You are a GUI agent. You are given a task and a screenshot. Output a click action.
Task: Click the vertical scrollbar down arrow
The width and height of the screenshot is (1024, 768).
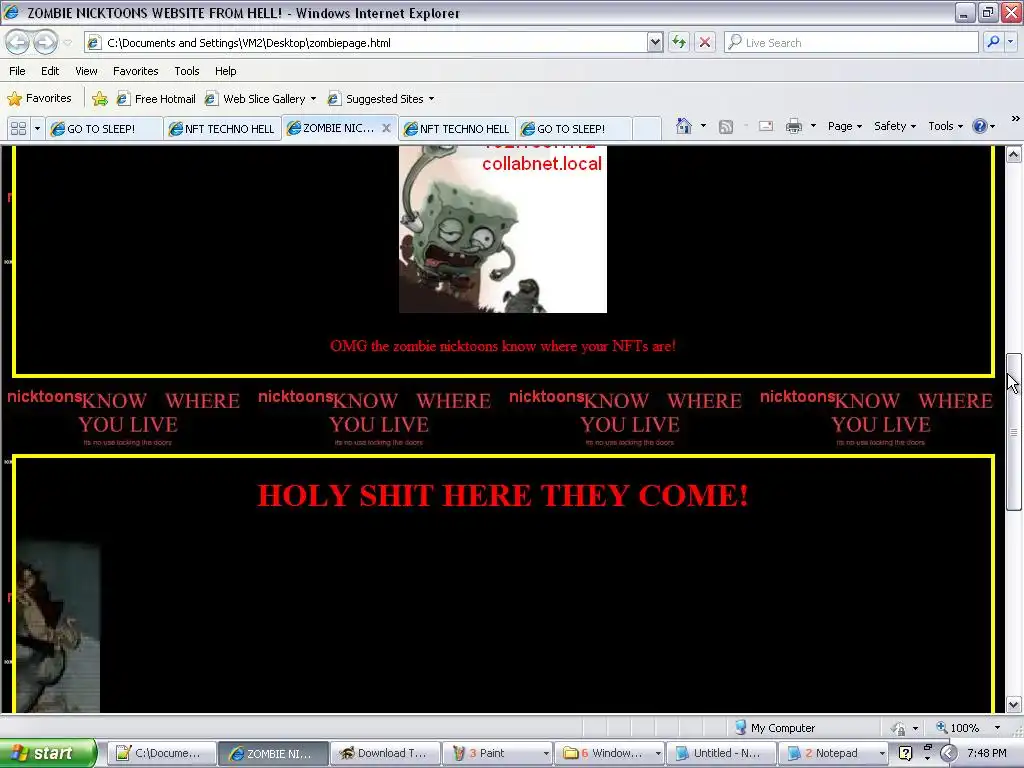click(1014, 705)
